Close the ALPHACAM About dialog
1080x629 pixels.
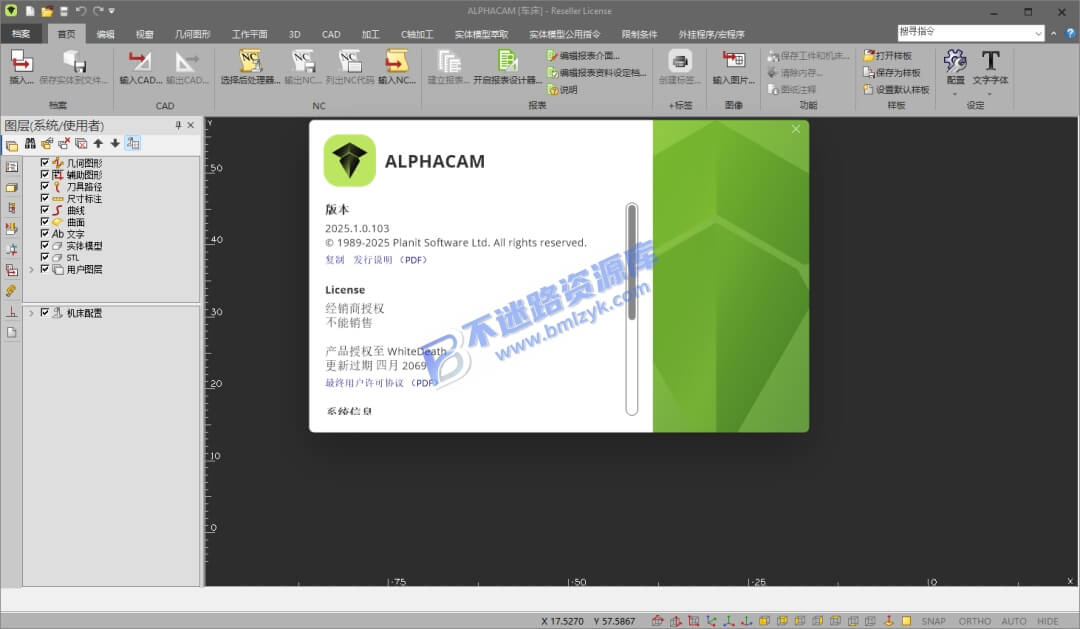click(796, 129)
